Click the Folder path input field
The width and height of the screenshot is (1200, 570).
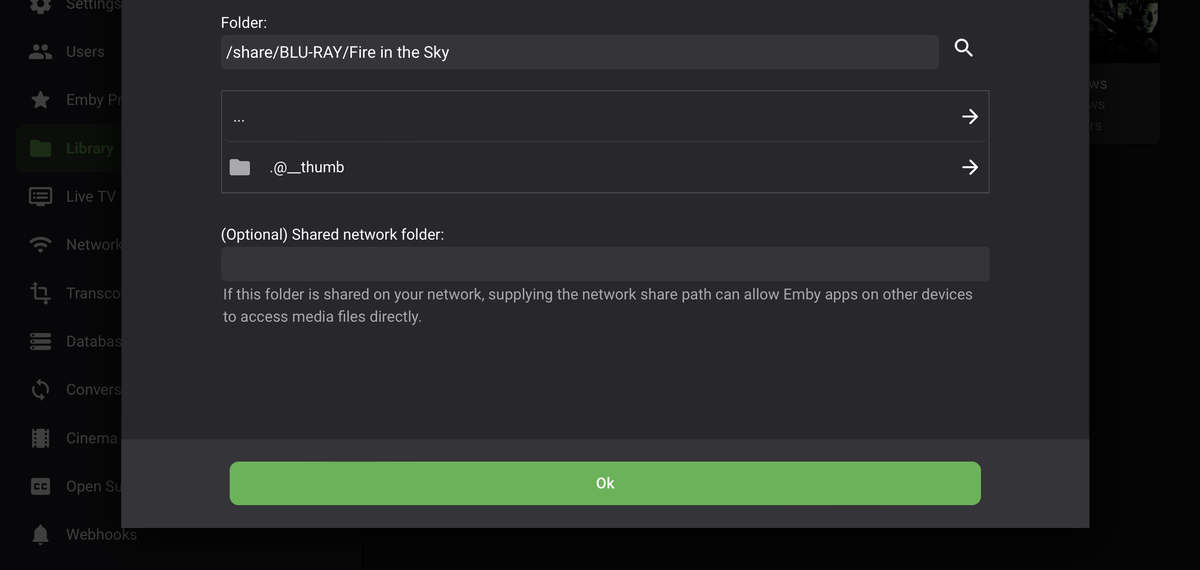[x=579, y=52]
